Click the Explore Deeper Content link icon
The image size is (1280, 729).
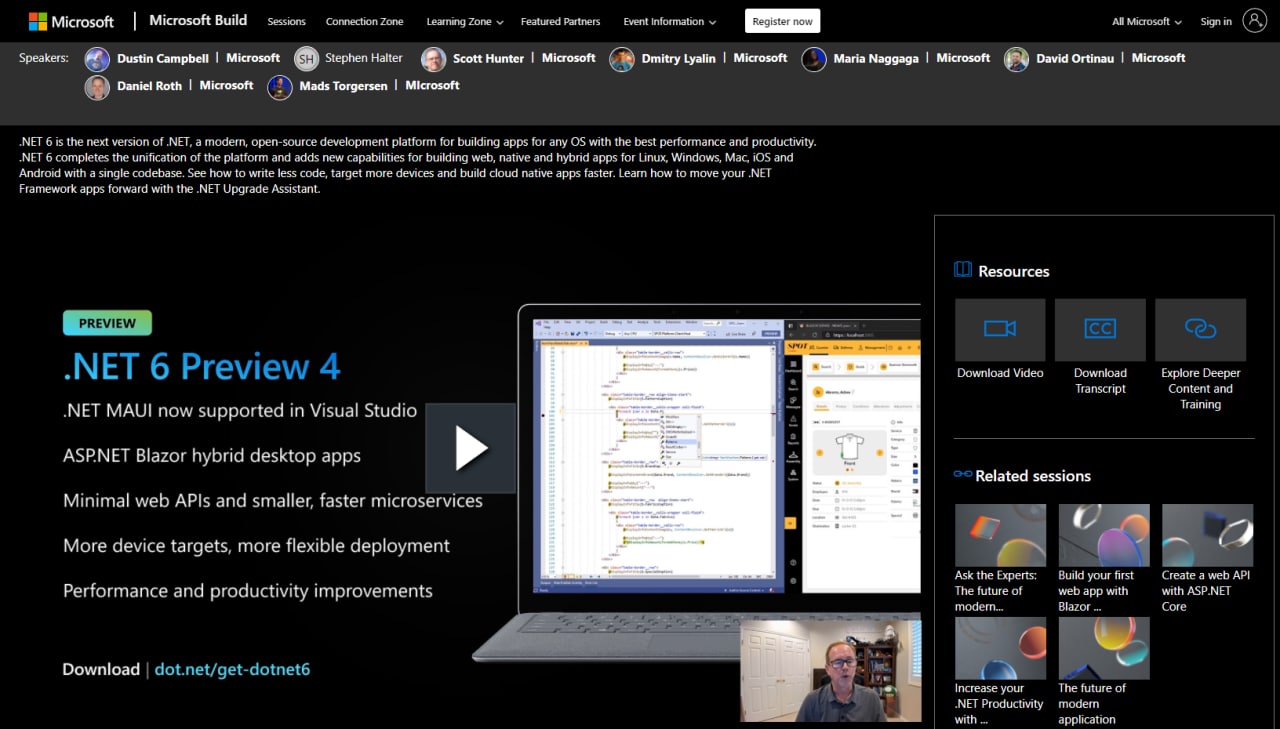[1200, 329]
